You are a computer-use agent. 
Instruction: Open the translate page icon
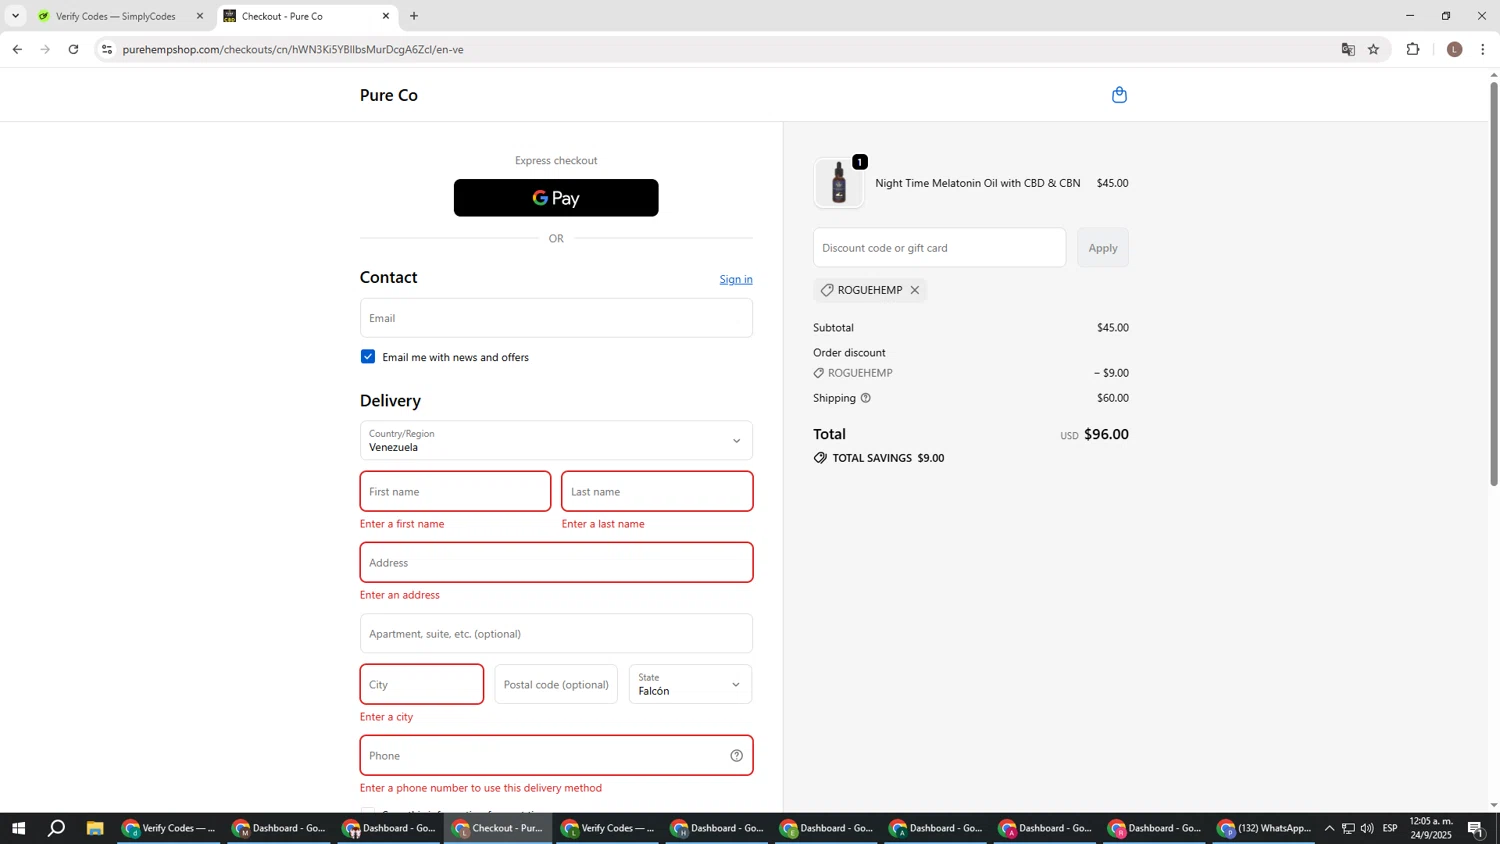coord(1348,49)
